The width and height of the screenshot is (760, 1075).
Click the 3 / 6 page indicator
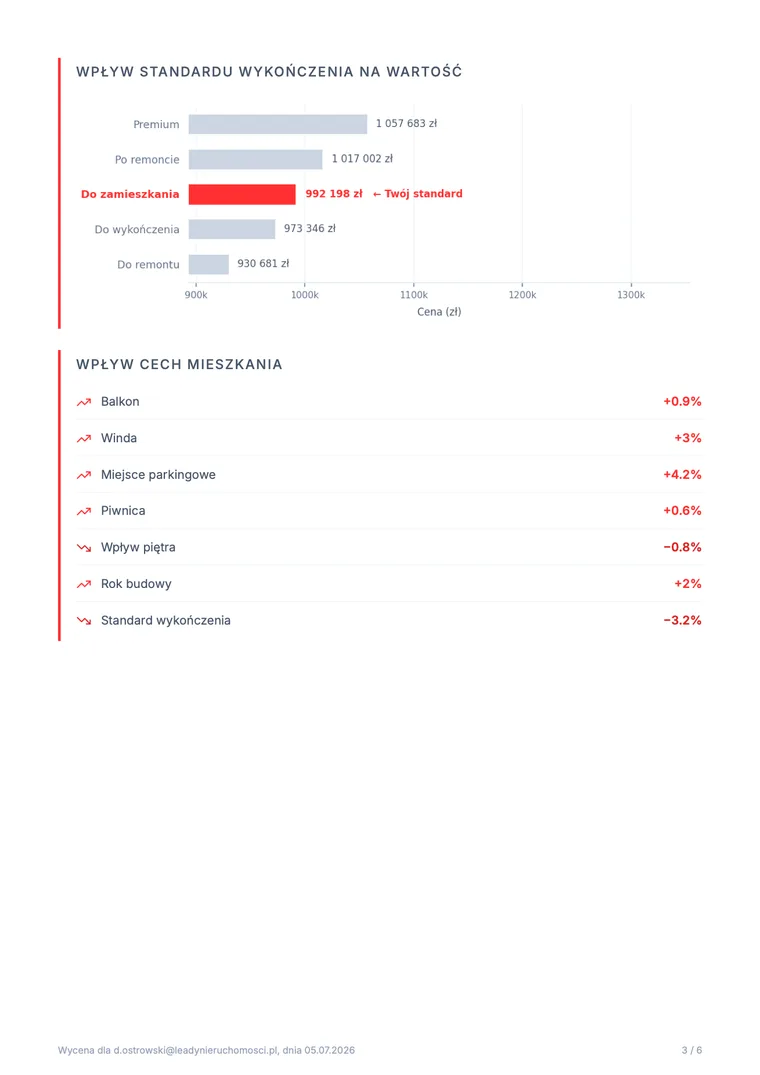(x=691, y=1050)
